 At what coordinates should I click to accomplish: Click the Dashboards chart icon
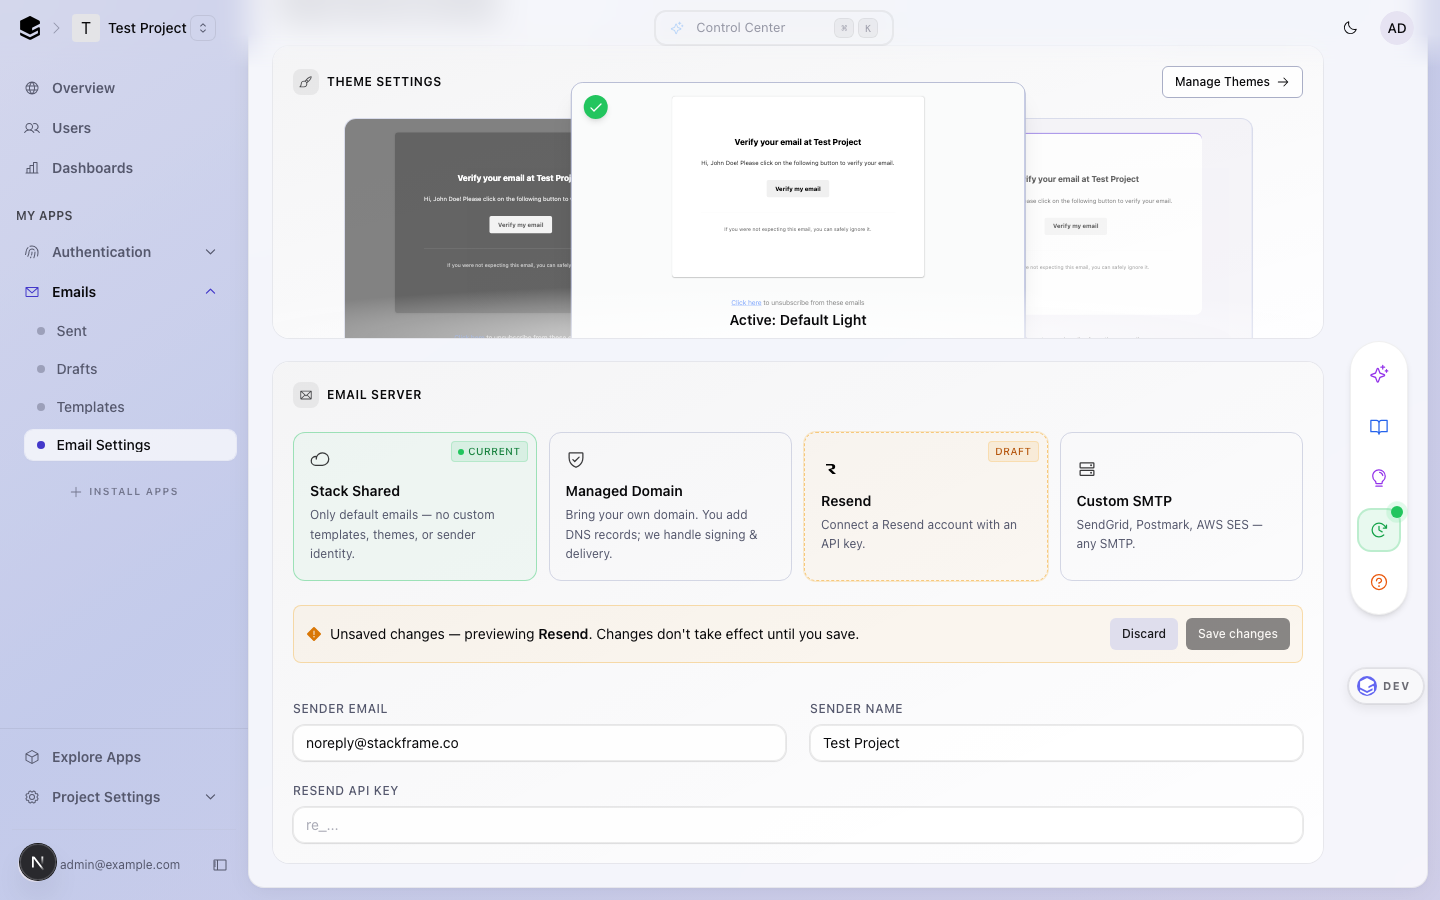click(x=32, y=168)
